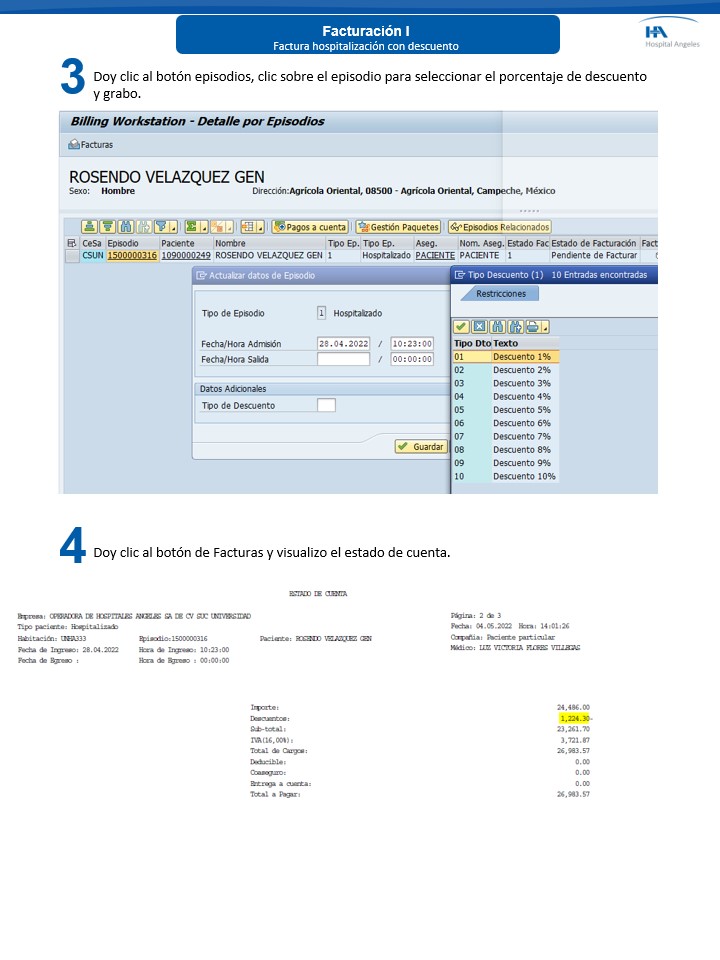The height and width of the screenshot is (960, 720).
Task: Select the episode row selector box
Action: coord(71,256)
